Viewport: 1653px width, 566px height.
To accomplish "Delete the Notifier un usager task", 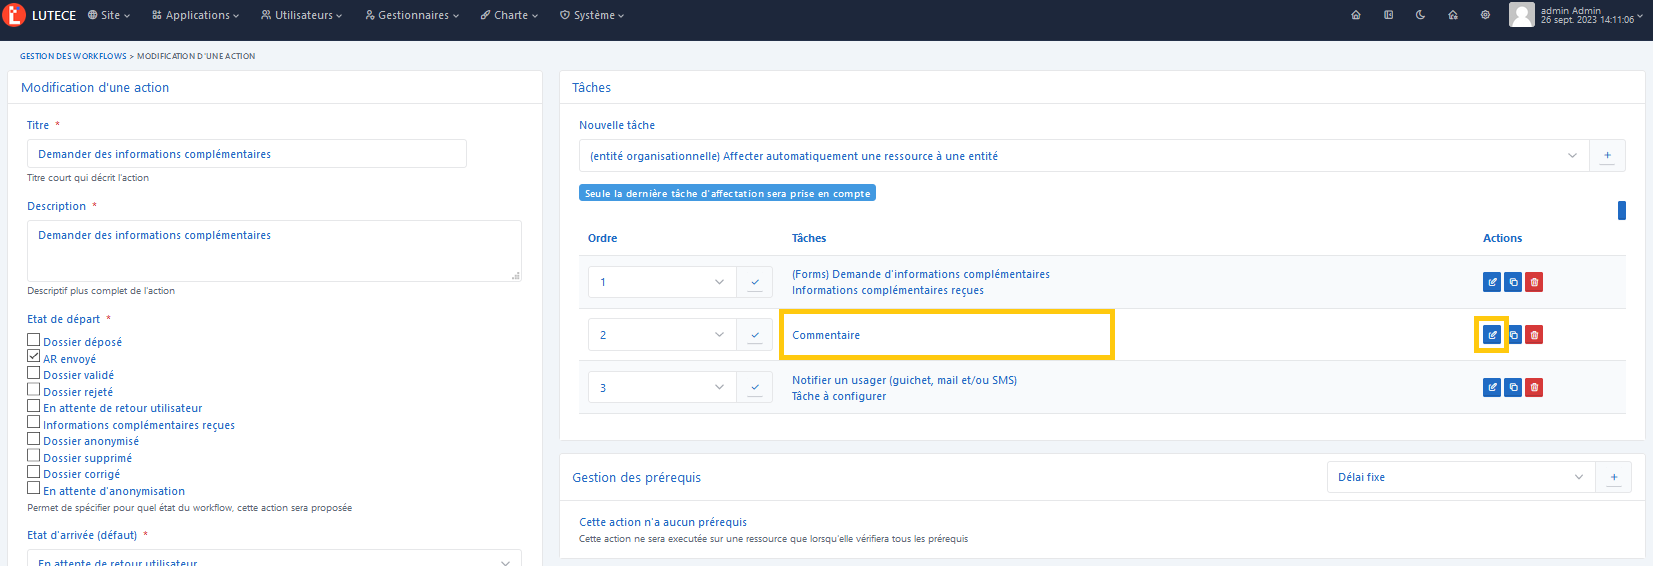I will [x=1534, y=387].
